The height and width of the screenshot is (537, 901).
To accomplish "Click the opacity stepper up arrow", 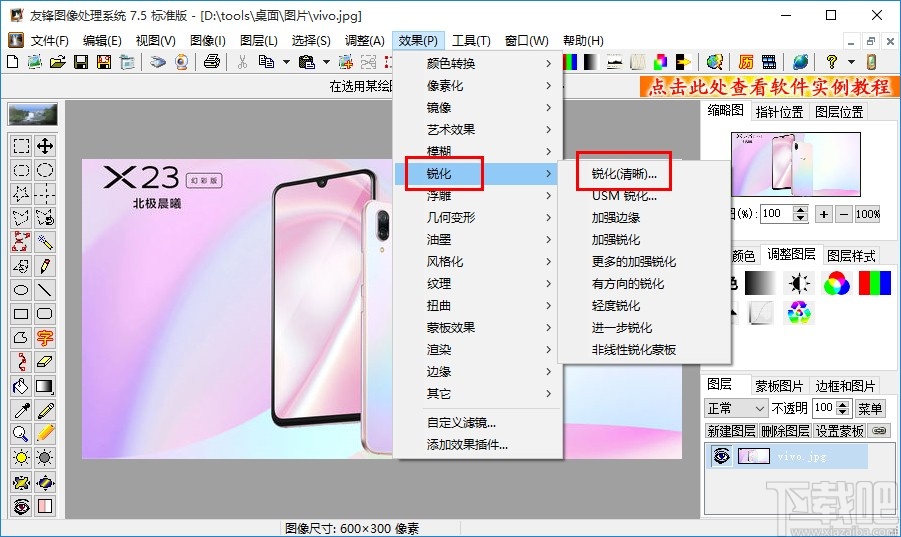I will tap(843, 404).
